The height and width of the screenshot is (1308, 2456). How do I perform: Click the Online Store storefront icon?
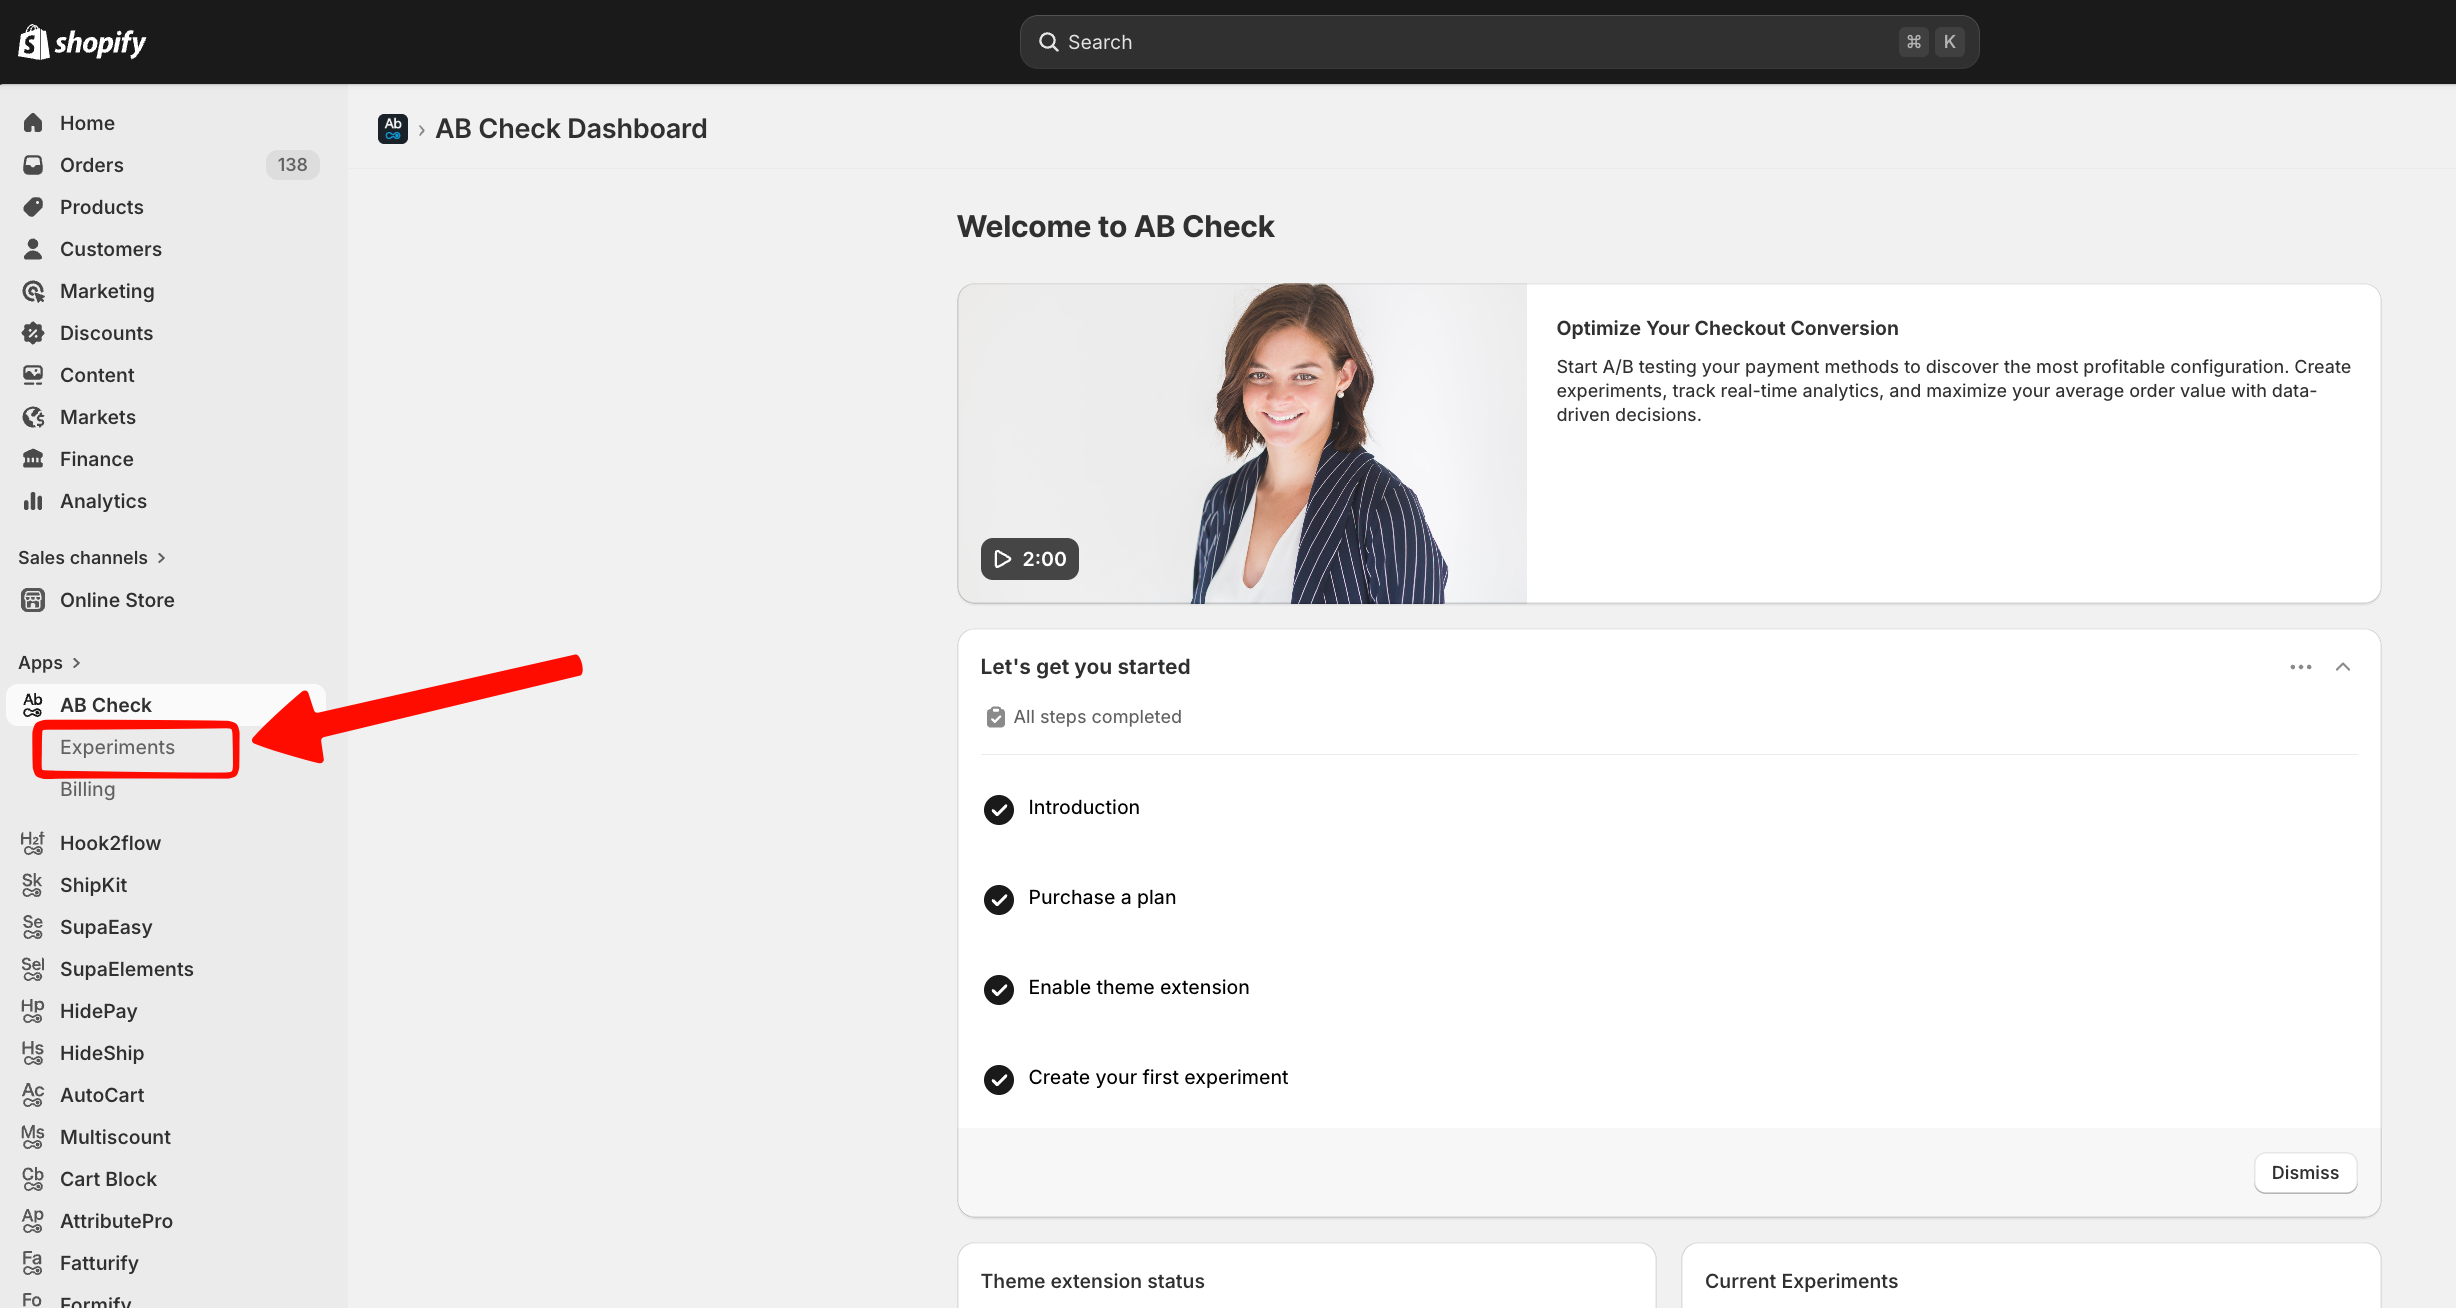click(33, 600)
